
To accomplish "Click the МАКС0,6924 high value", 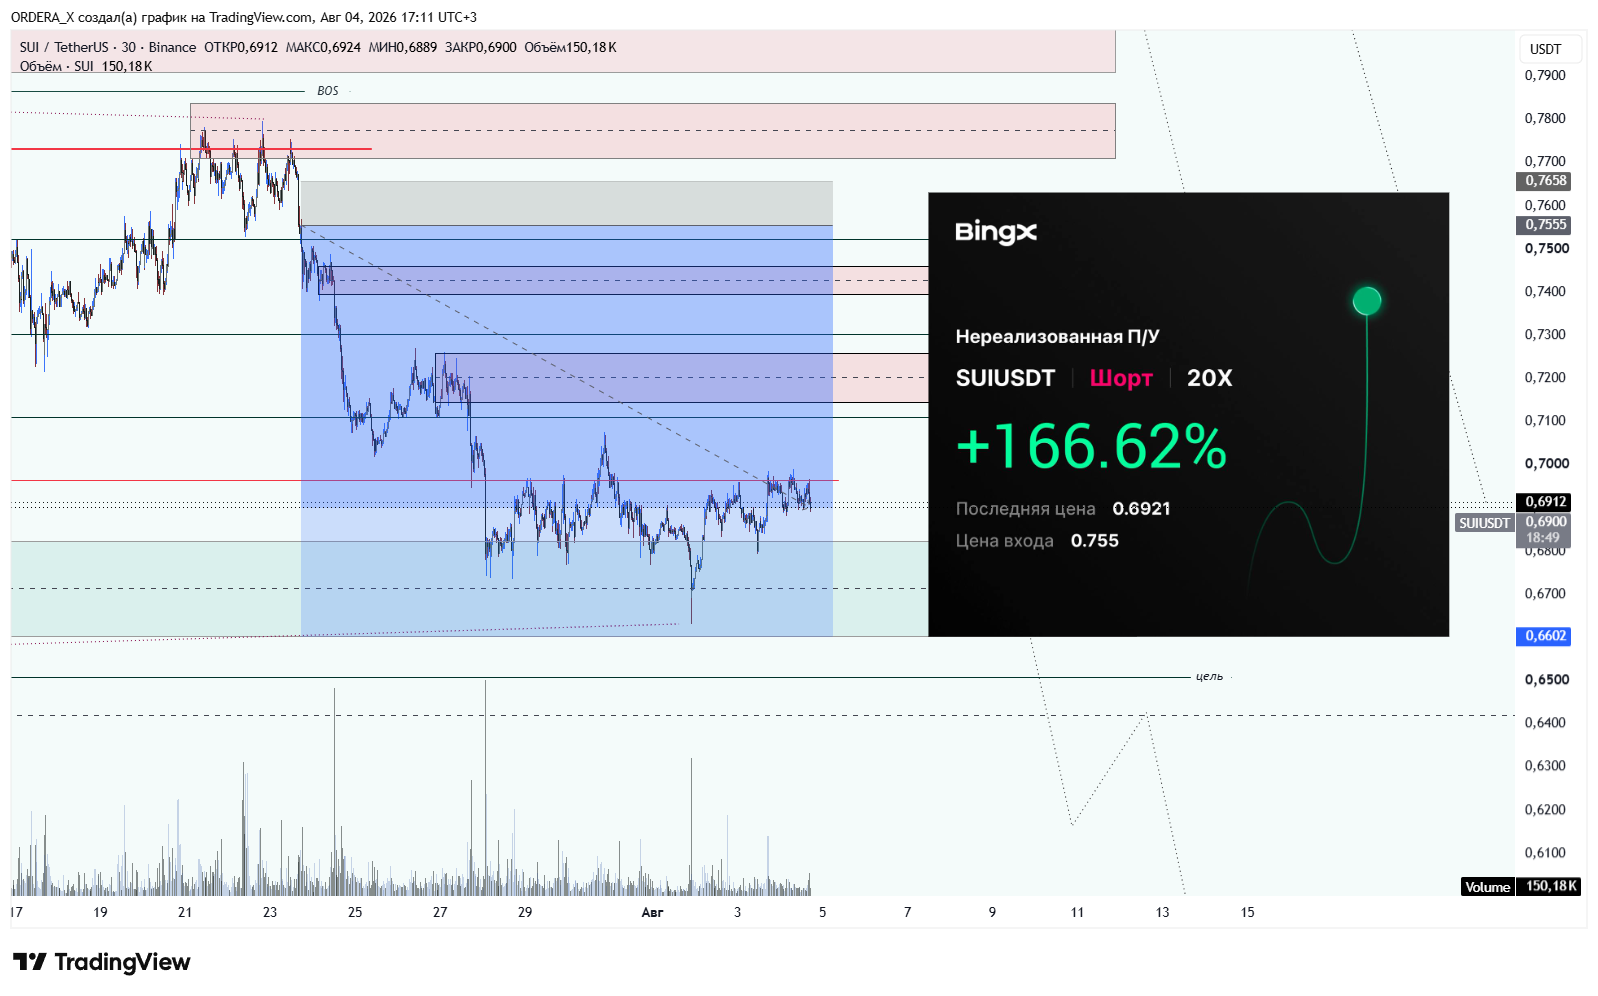I will click(x=323, y=47).
